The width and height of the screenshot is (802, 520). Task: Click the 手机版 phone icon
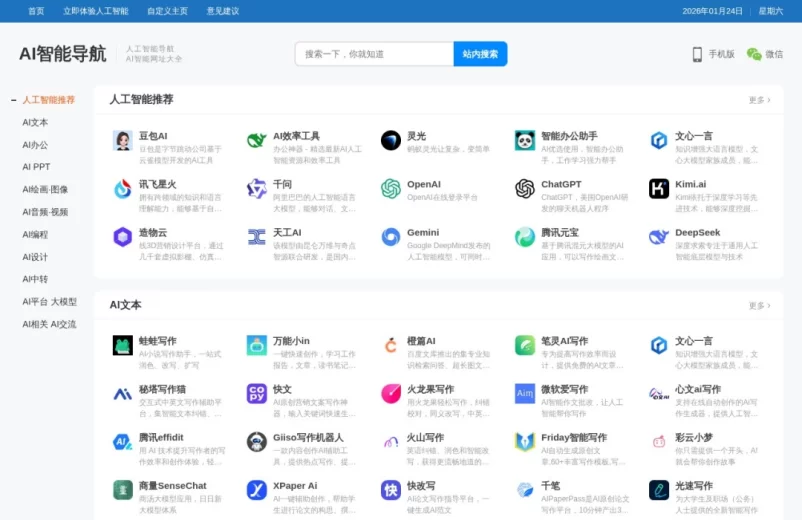click(697, 54)
